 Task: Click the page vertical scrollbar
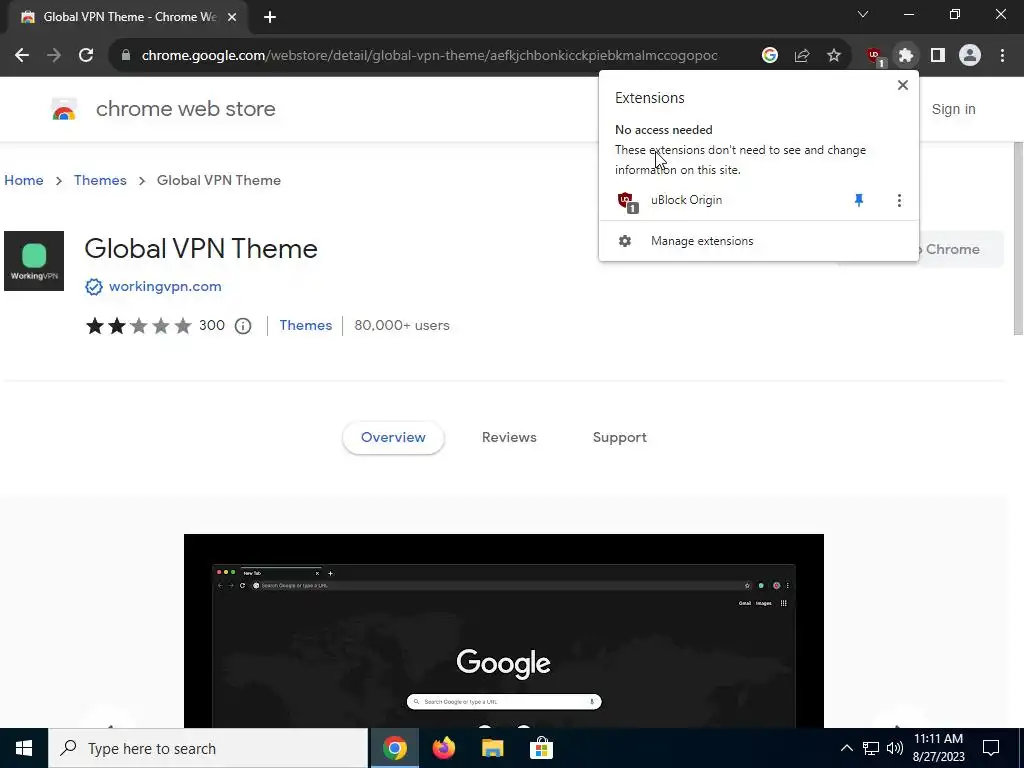pos(1017,238)
